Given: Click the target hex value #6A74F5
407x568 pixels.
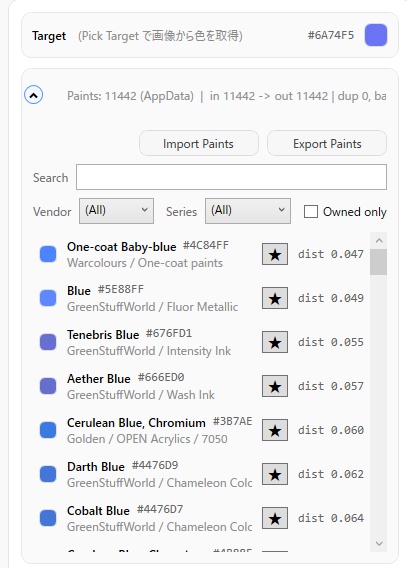Looking at the screenshot, I should click(331, 35).
